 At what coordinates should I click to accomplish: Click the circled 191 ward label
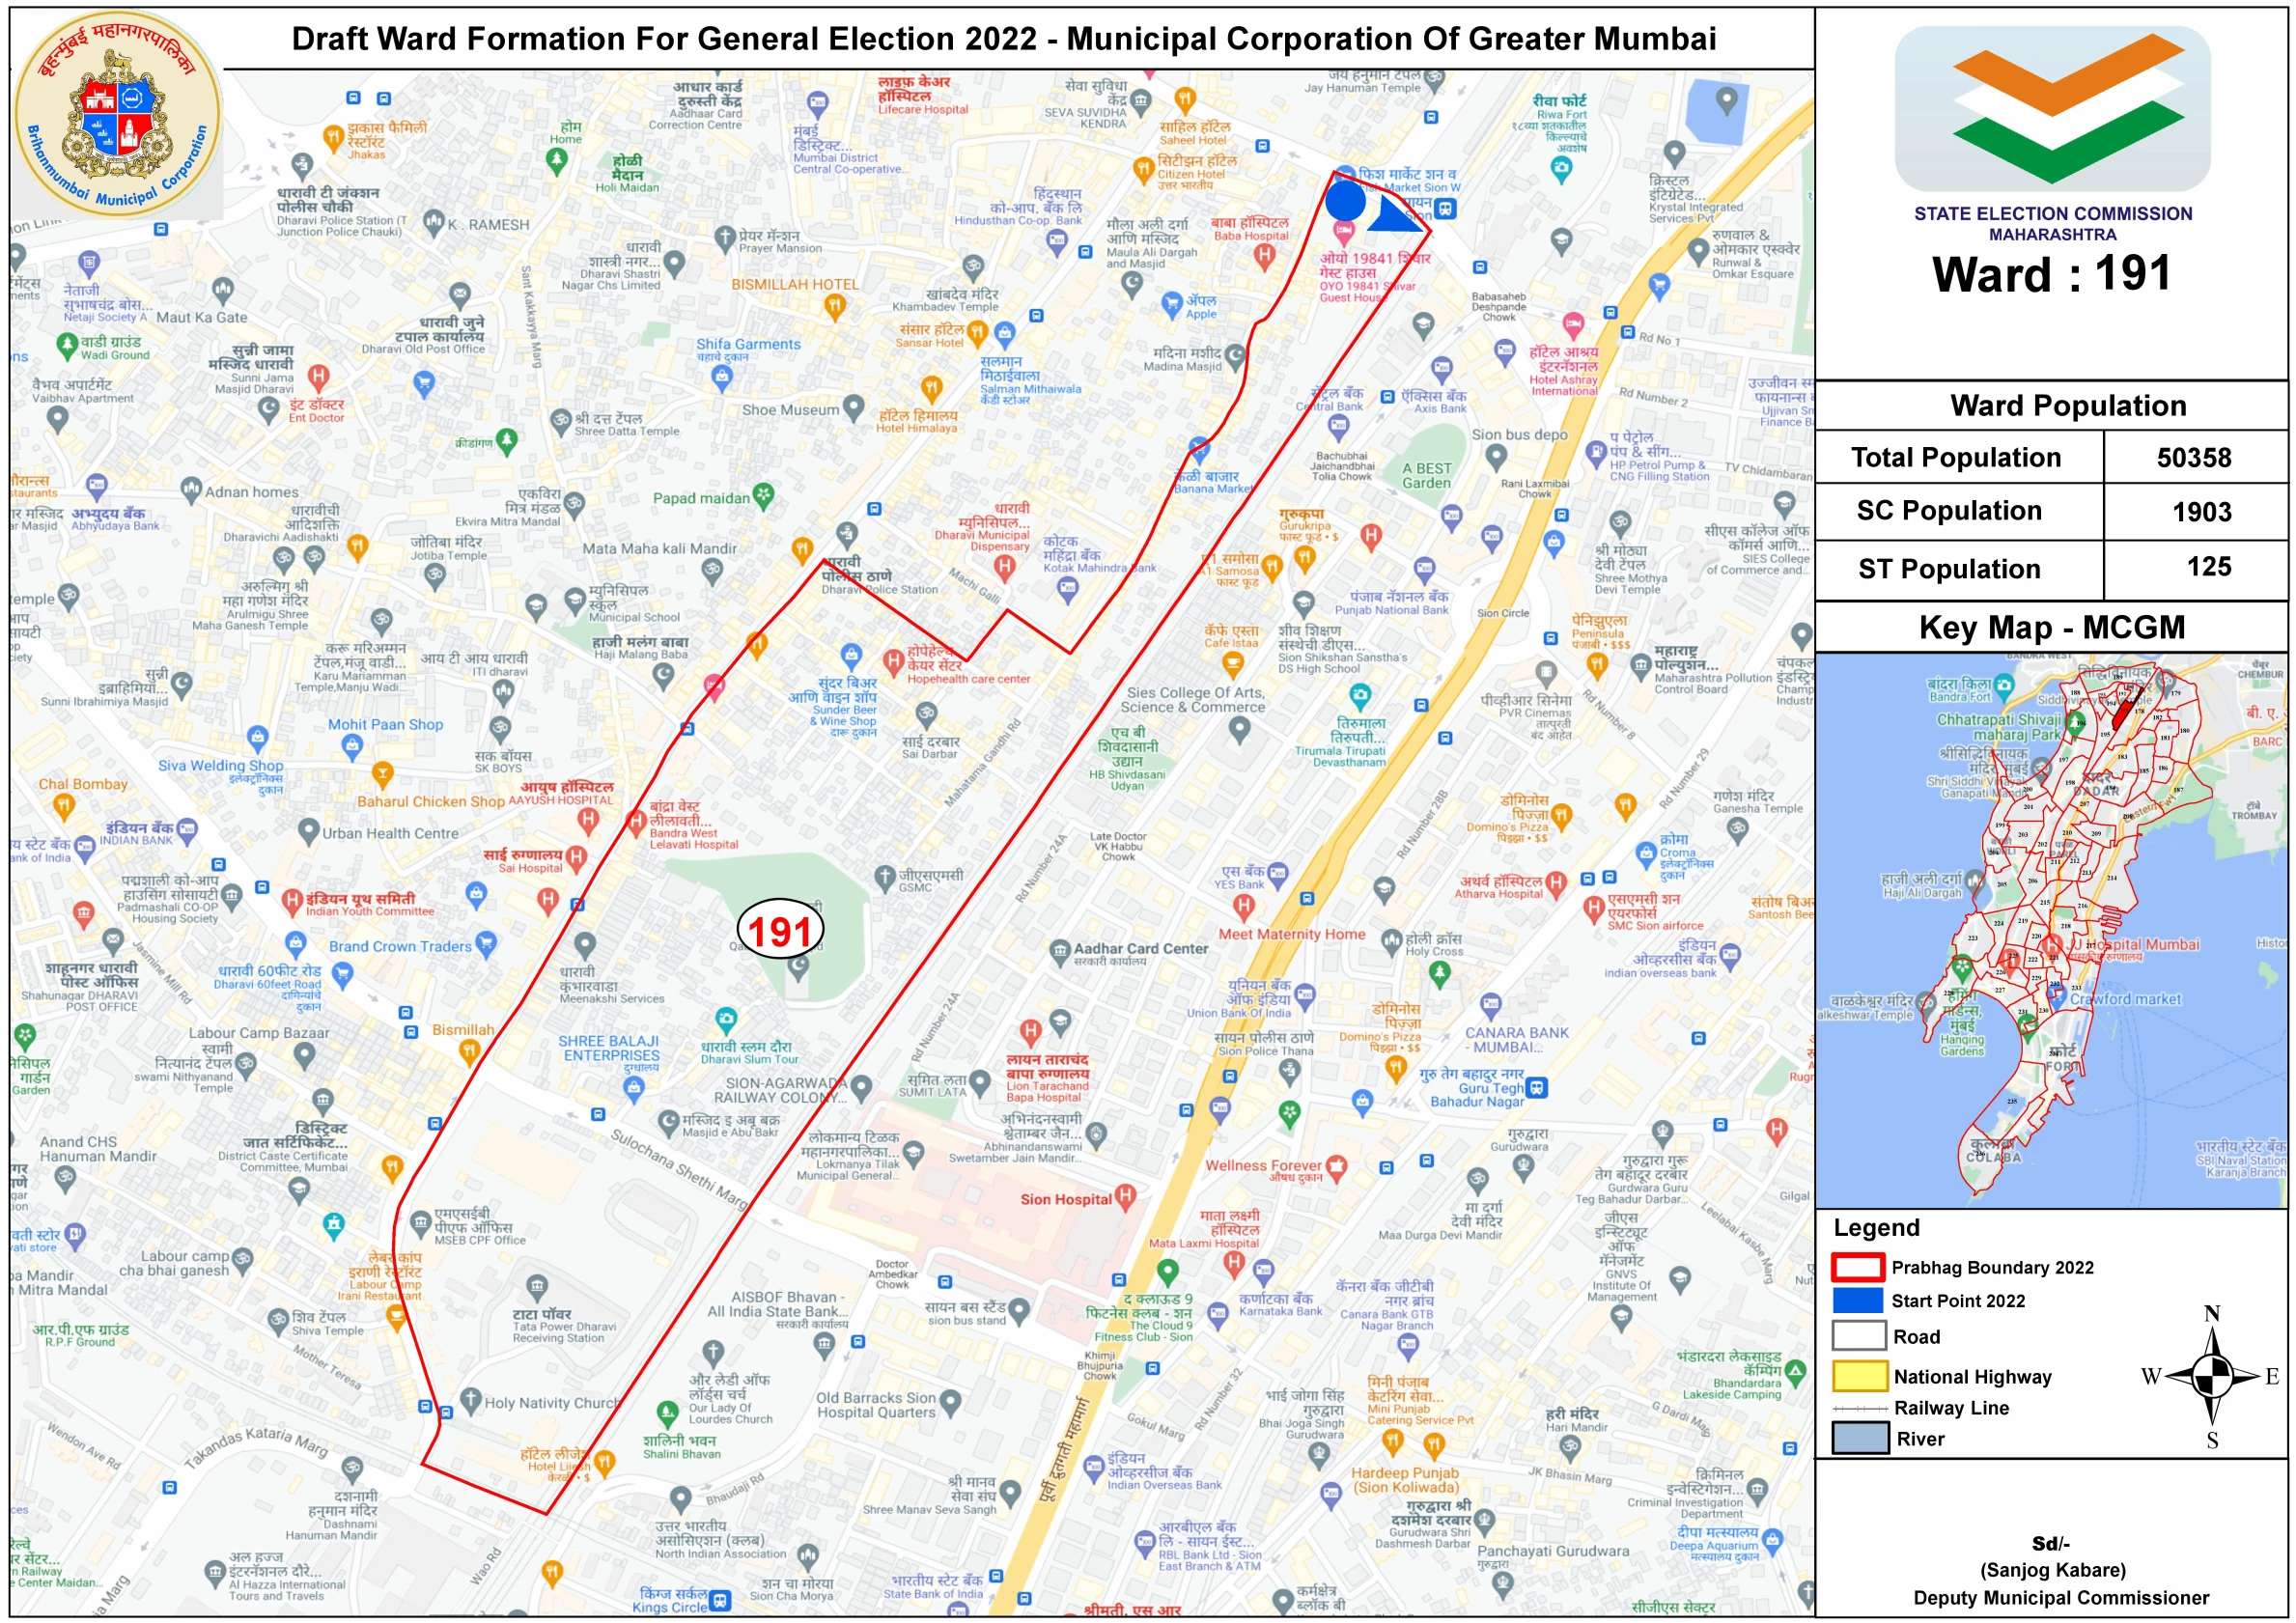[x=780, y=931]
